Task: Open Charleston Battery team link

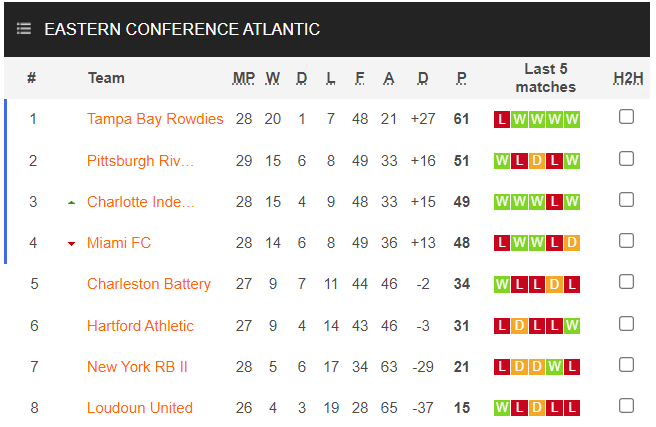Action: click(x=149, y=284)
